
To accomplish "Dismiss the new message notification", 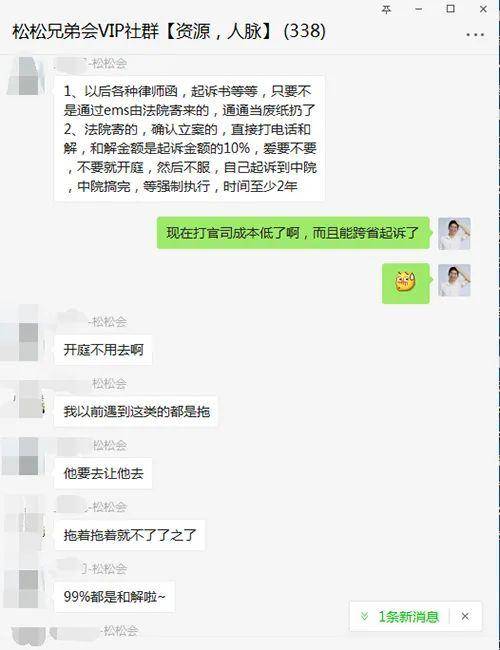I will pyautogui.click(x=465, y=616).
